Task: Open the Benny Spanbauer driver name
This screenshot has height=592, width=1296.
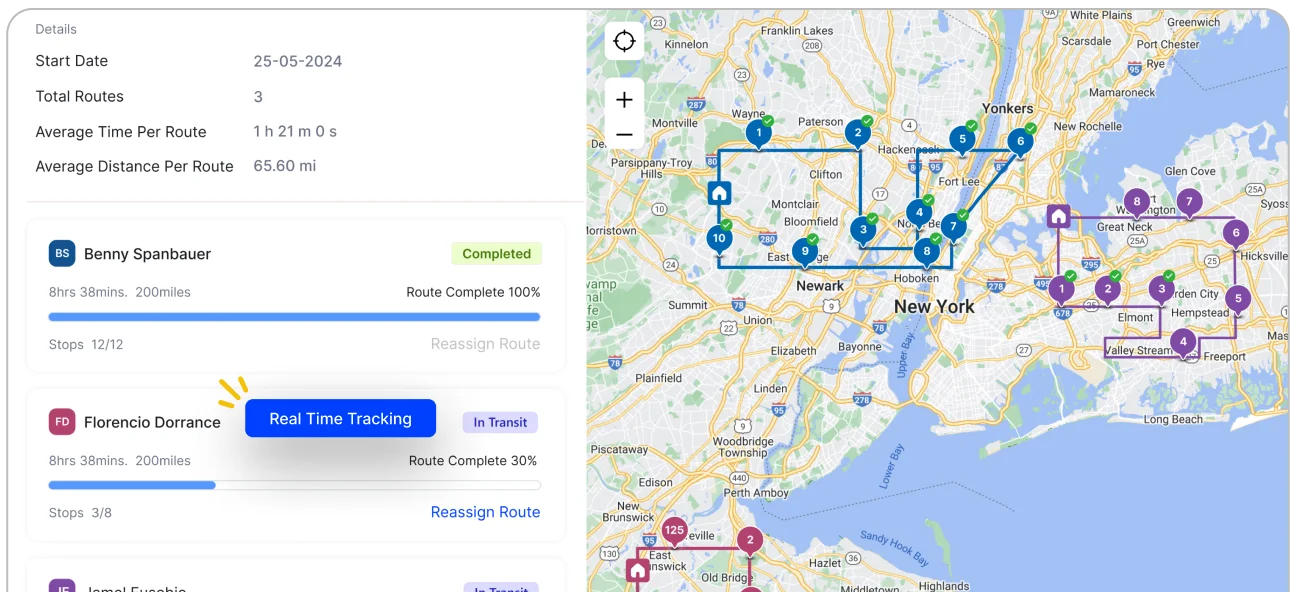Action: point(147,254)
